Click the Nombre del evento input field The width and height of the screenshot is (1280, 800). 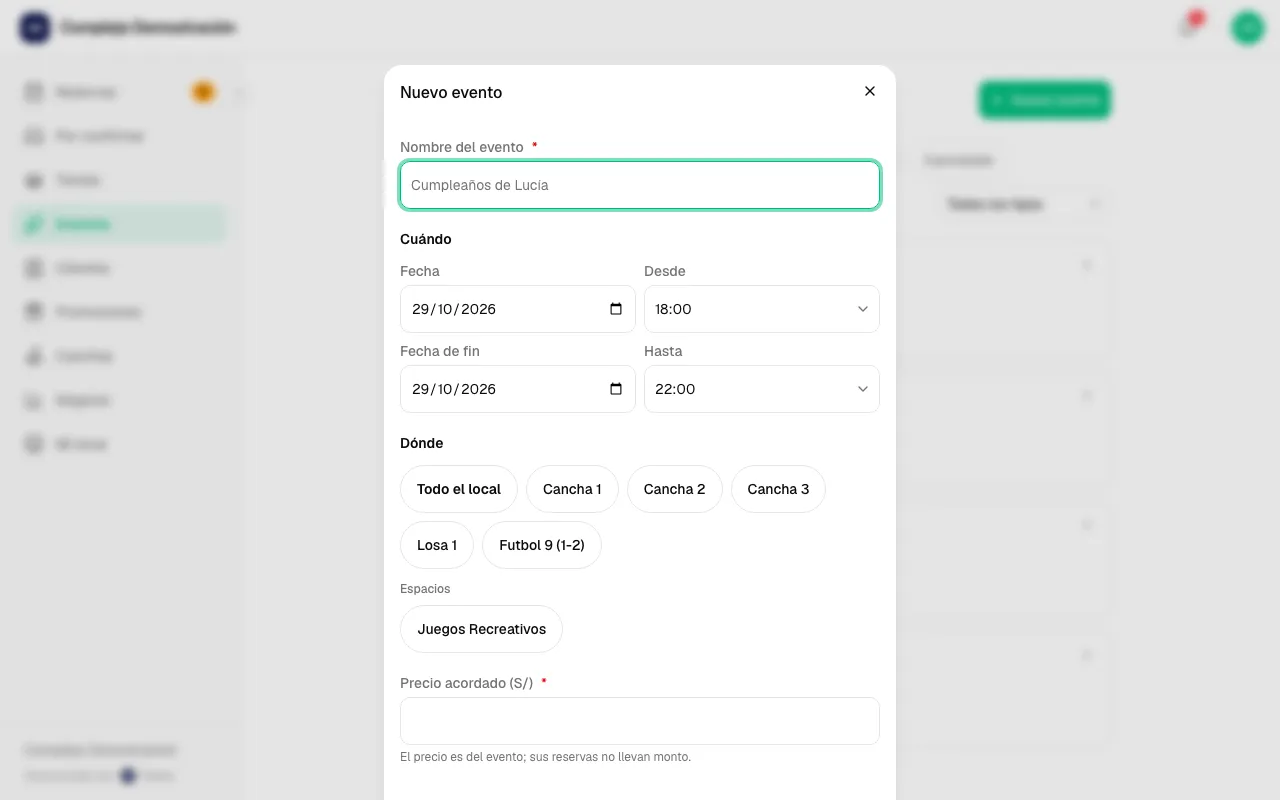pyautogui.click(x=640, y=185)
